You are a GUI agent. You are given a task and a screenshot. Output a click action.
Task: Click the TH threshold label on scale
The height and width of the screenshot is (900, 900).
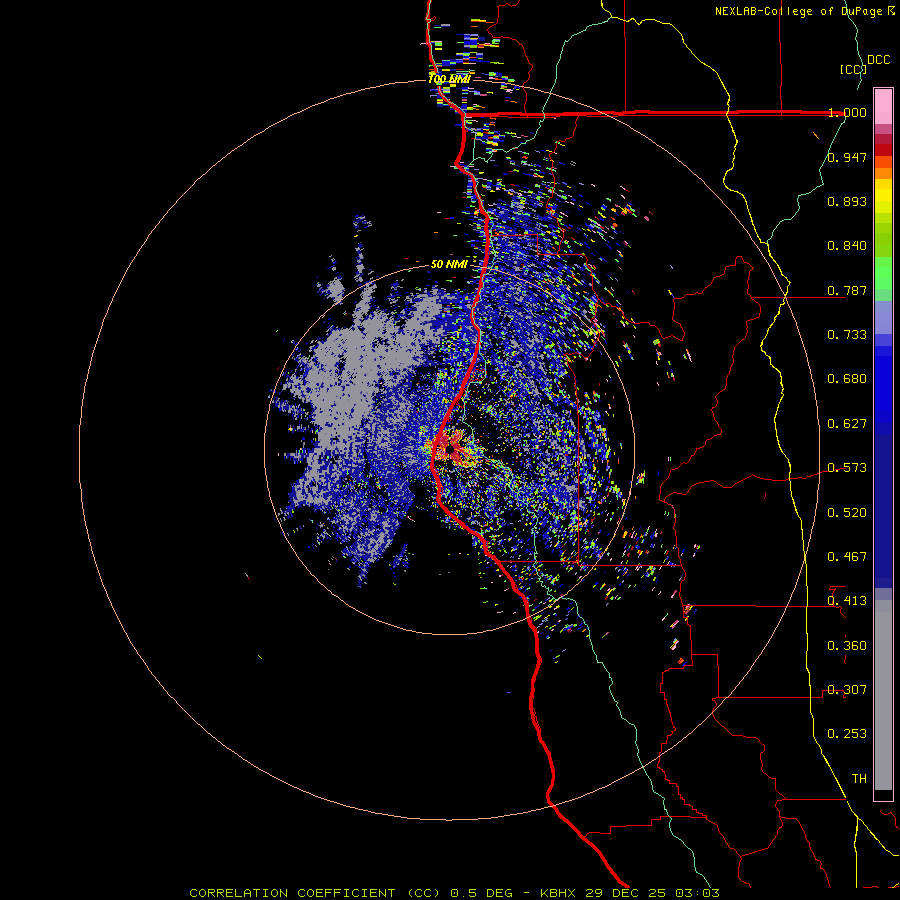(859, 778)
